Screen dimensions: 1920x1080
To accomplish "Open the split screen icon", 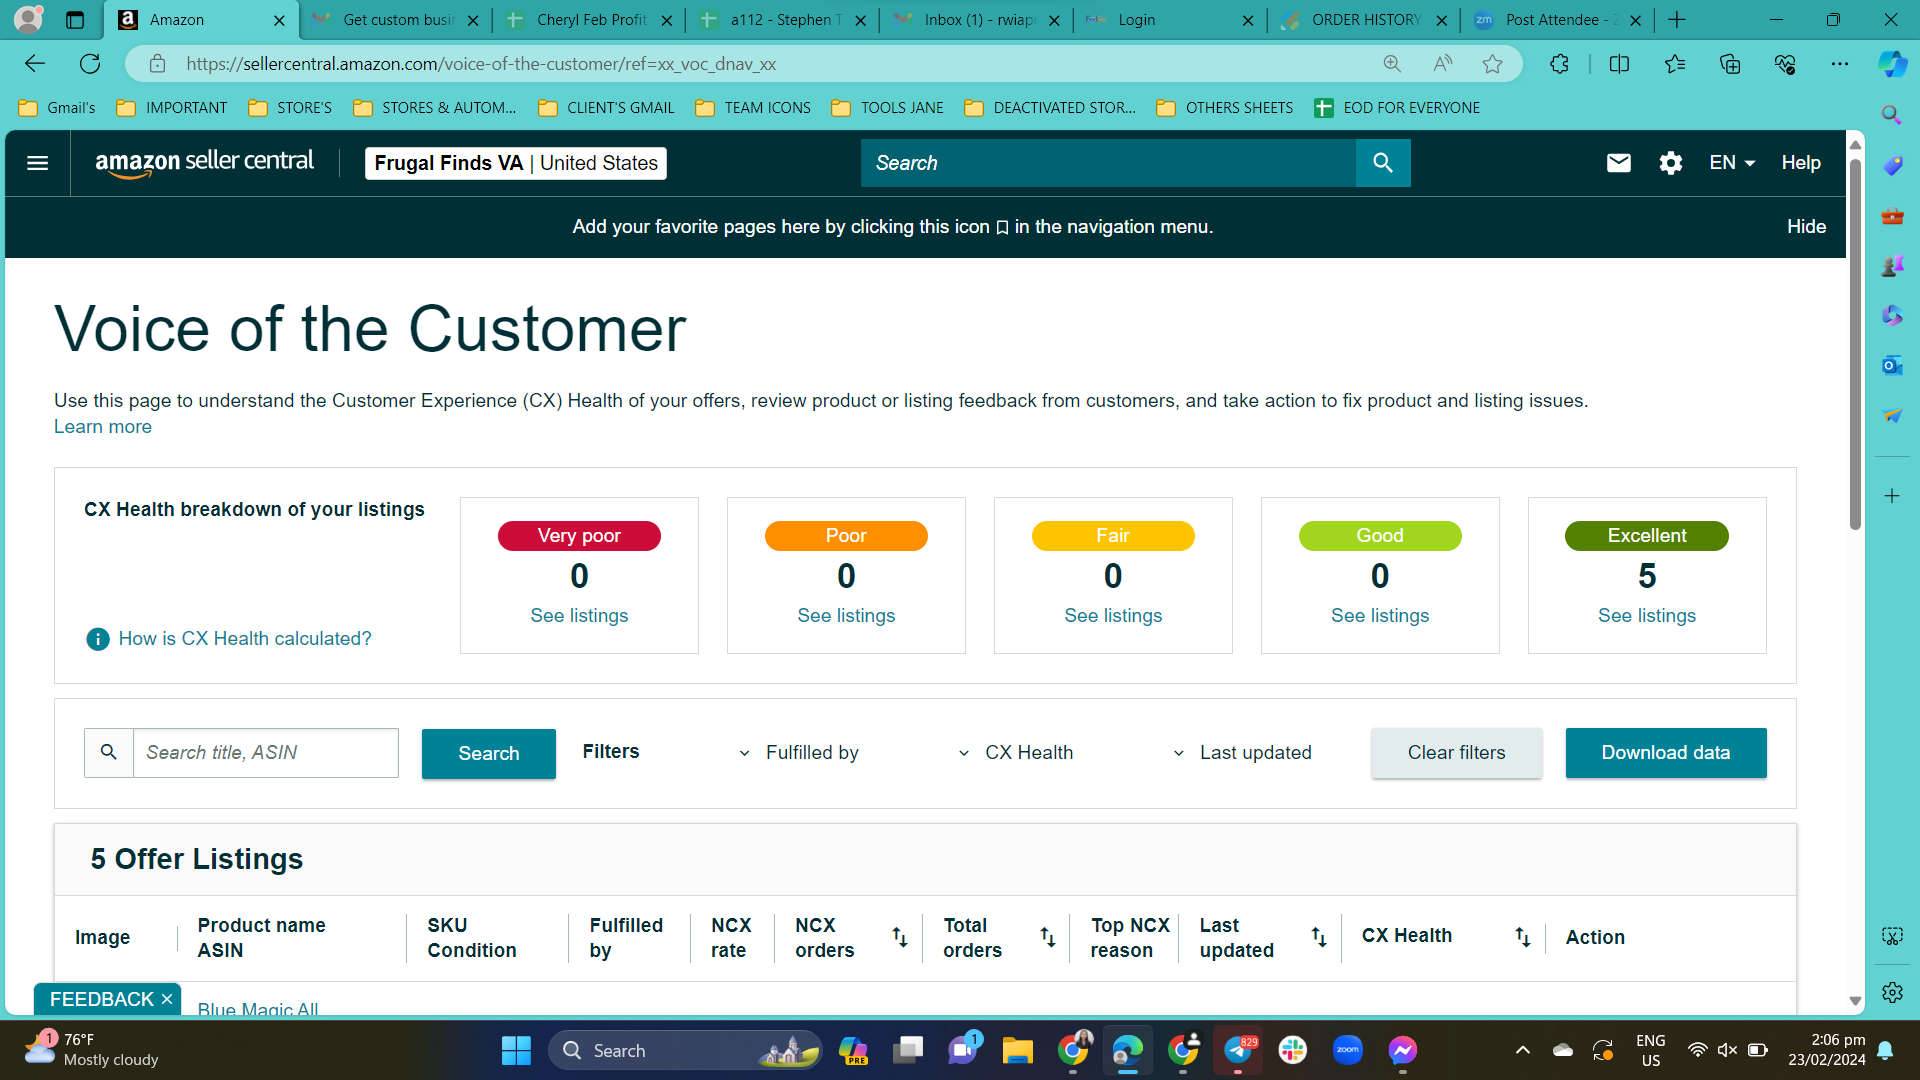I will point(1619,64).
